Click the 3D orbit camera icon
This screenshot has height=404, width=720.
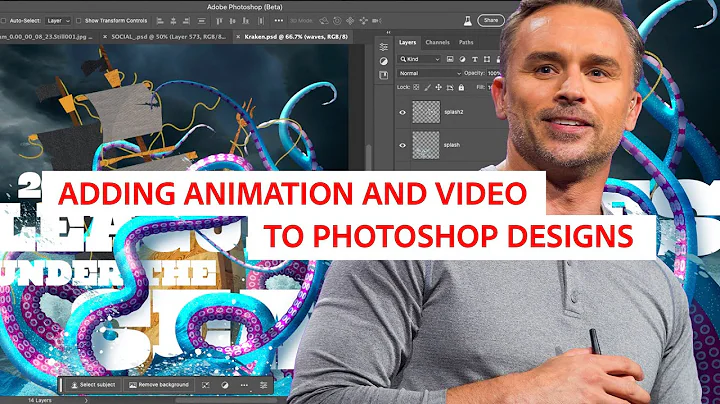(324, 21)
